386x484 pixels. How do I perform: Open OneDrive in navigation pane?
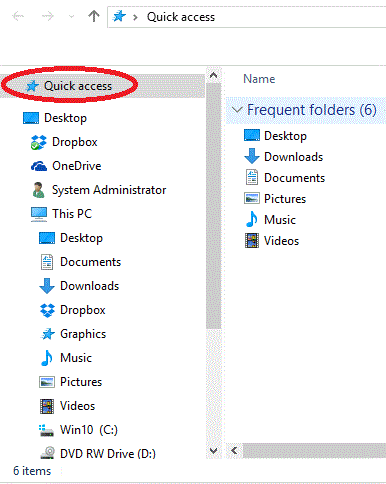coord(77,166)
